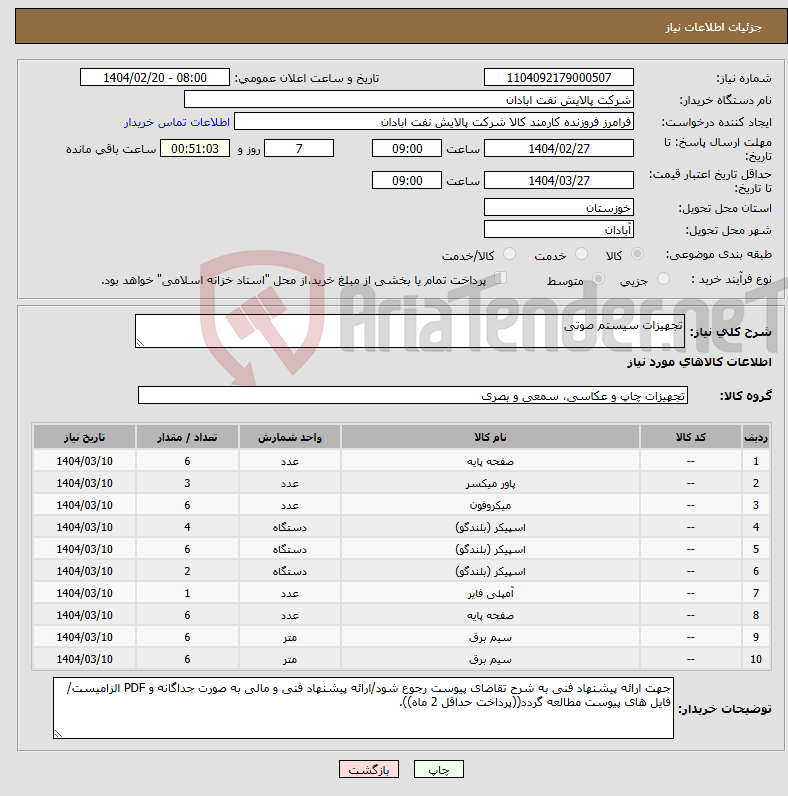Click the ردیف column header
The image size is (788, 796).
click(x=756, y=438)
